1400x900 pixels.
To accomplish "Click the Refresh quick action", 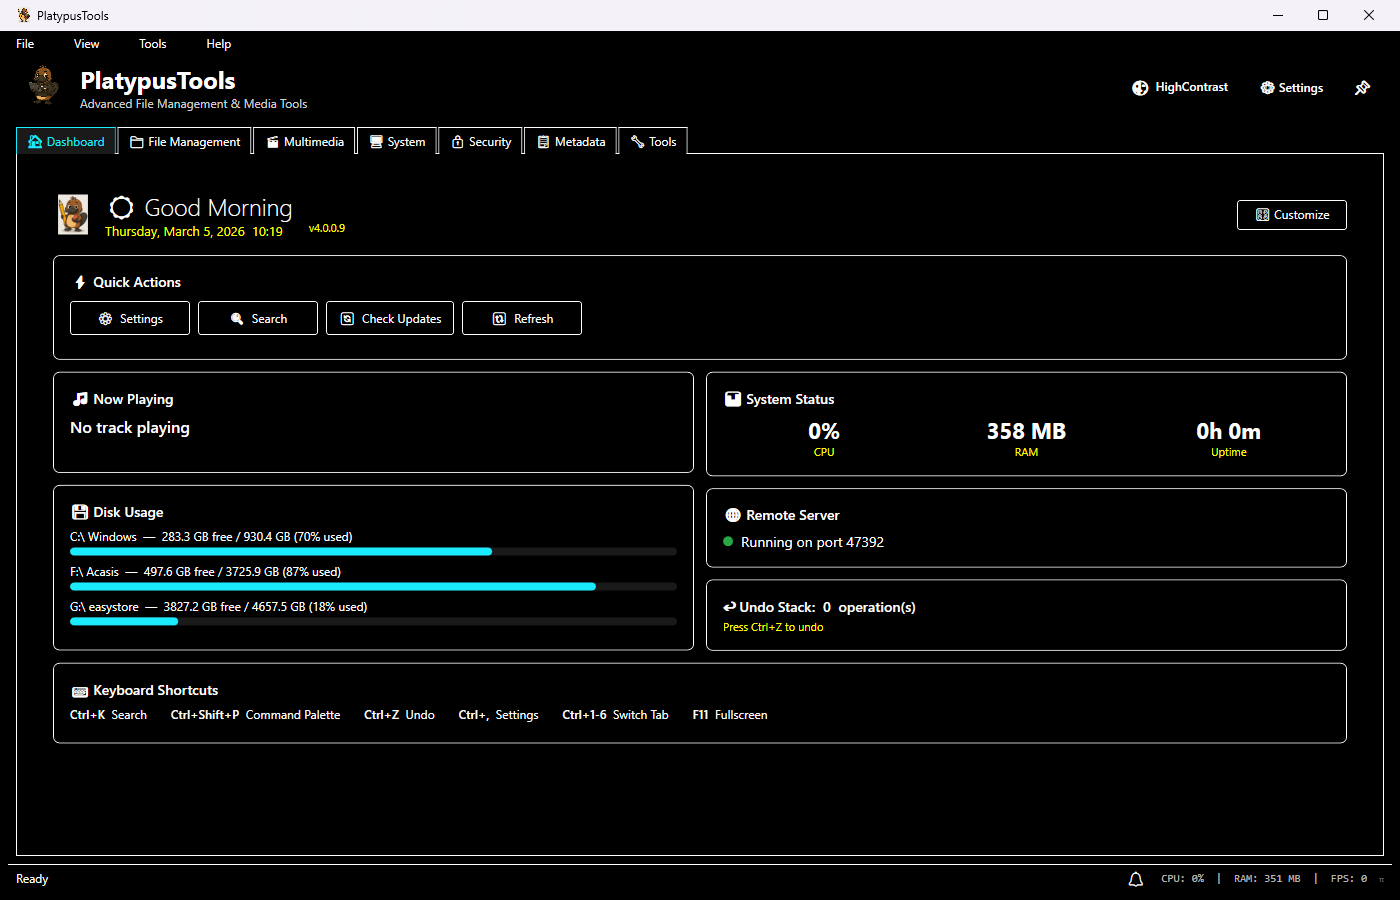I will point(521,317).
